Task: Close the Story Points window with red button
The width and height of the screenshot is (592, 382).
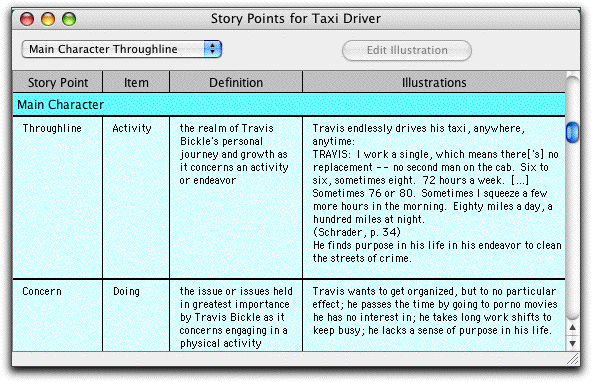Action: click(x=27, y=18)
